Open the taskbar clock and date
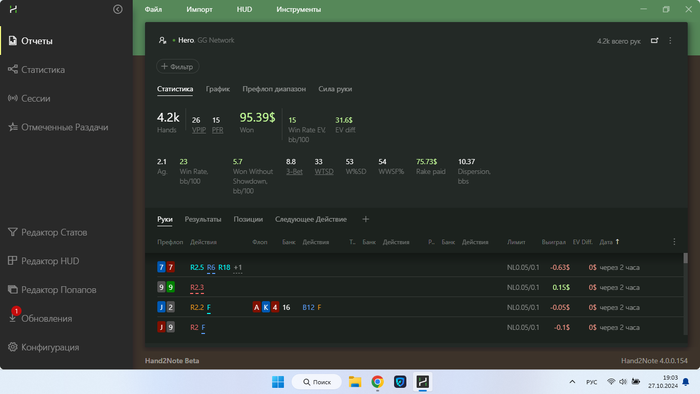Viewport: 700px width, 394px height. coord(663,382)
